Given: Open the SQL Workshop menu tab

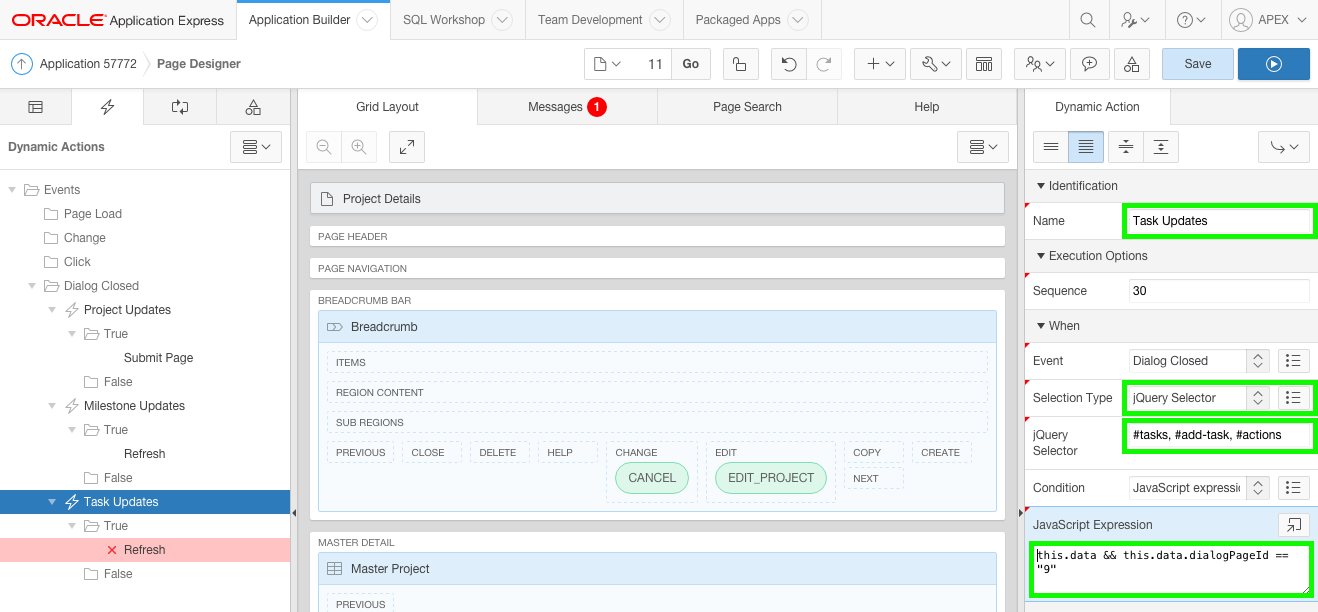Looking at the screenshot, I should coord(444,20).
